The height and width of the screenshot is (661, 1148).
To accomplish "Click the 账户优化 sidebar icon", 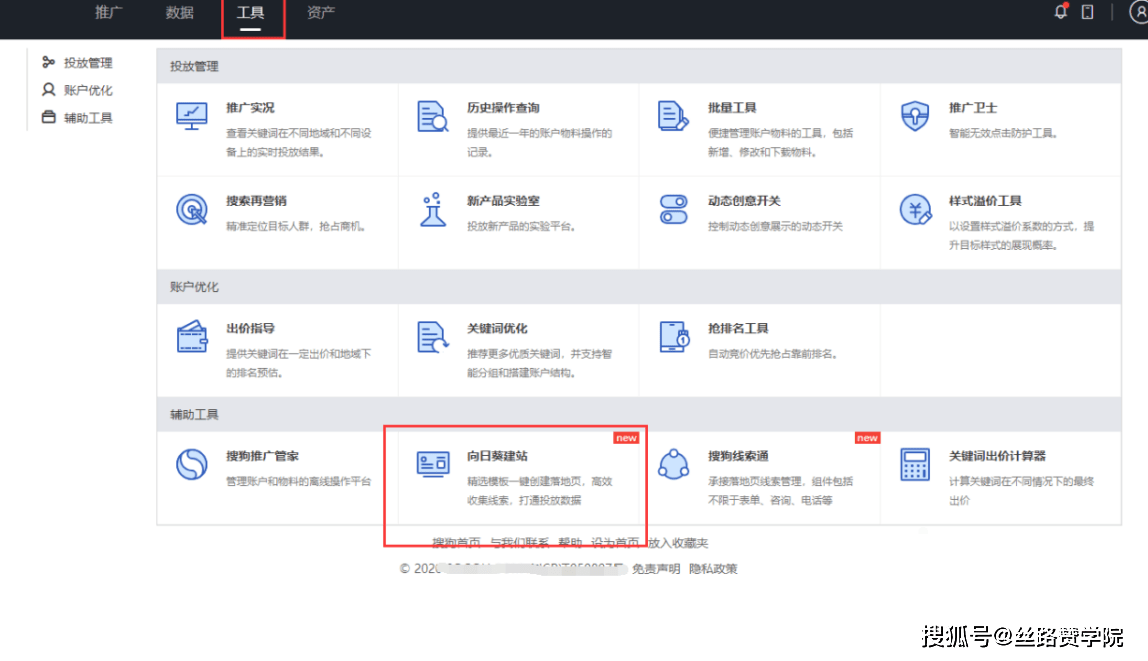I will [x=48, y=89].
